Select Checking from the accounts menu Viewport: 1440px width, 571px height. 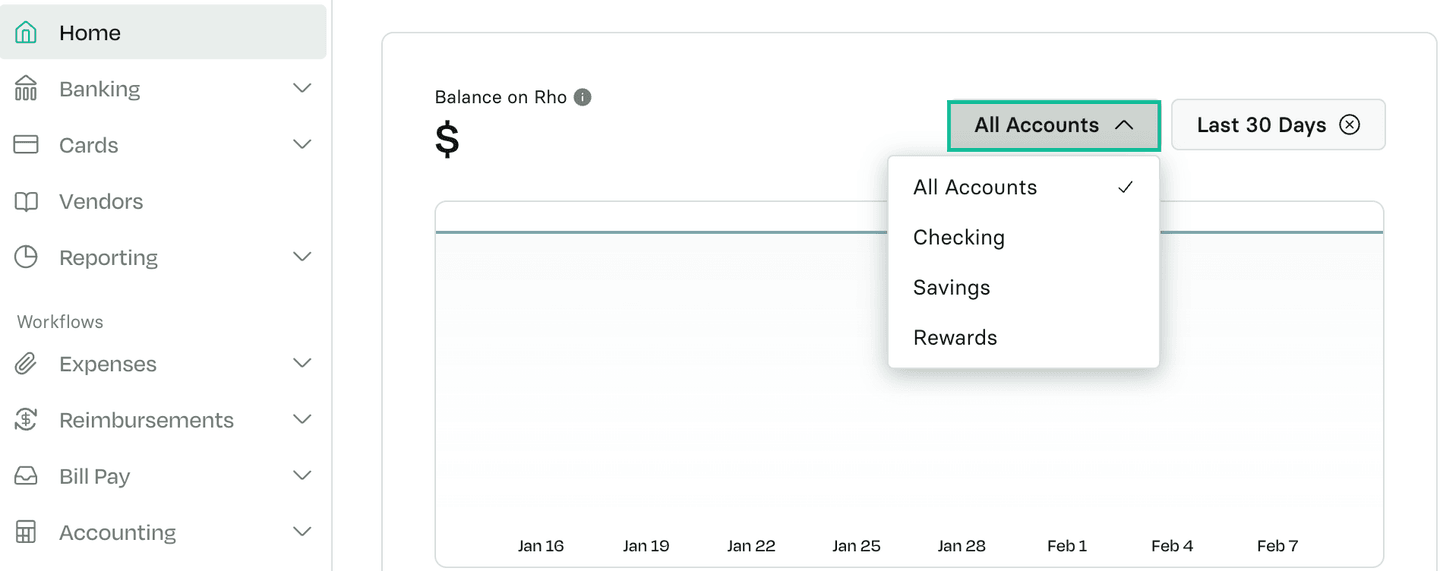959,238
